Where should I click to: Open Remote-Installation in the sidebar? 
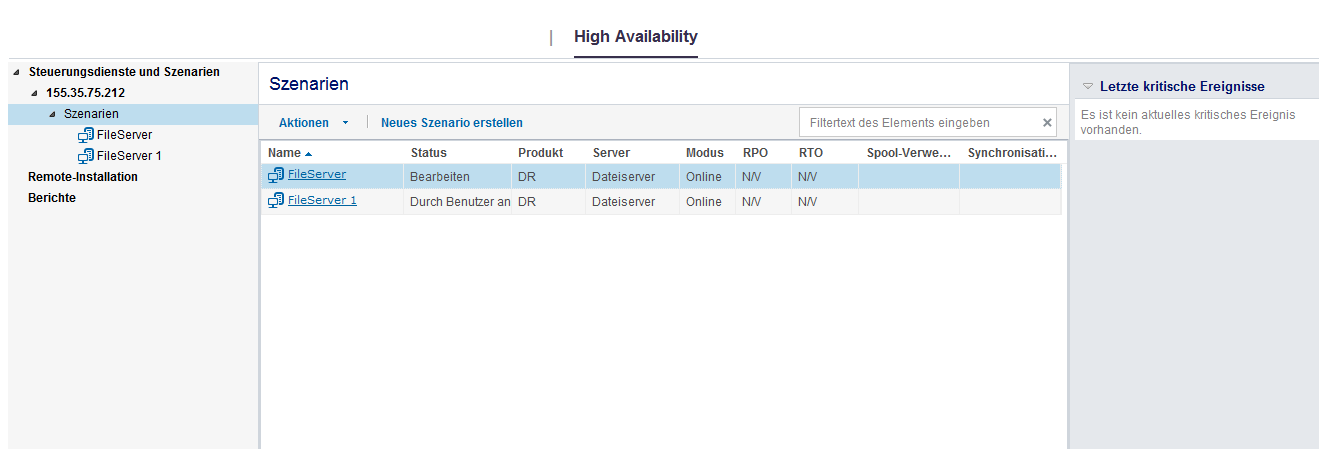point(83,177)
